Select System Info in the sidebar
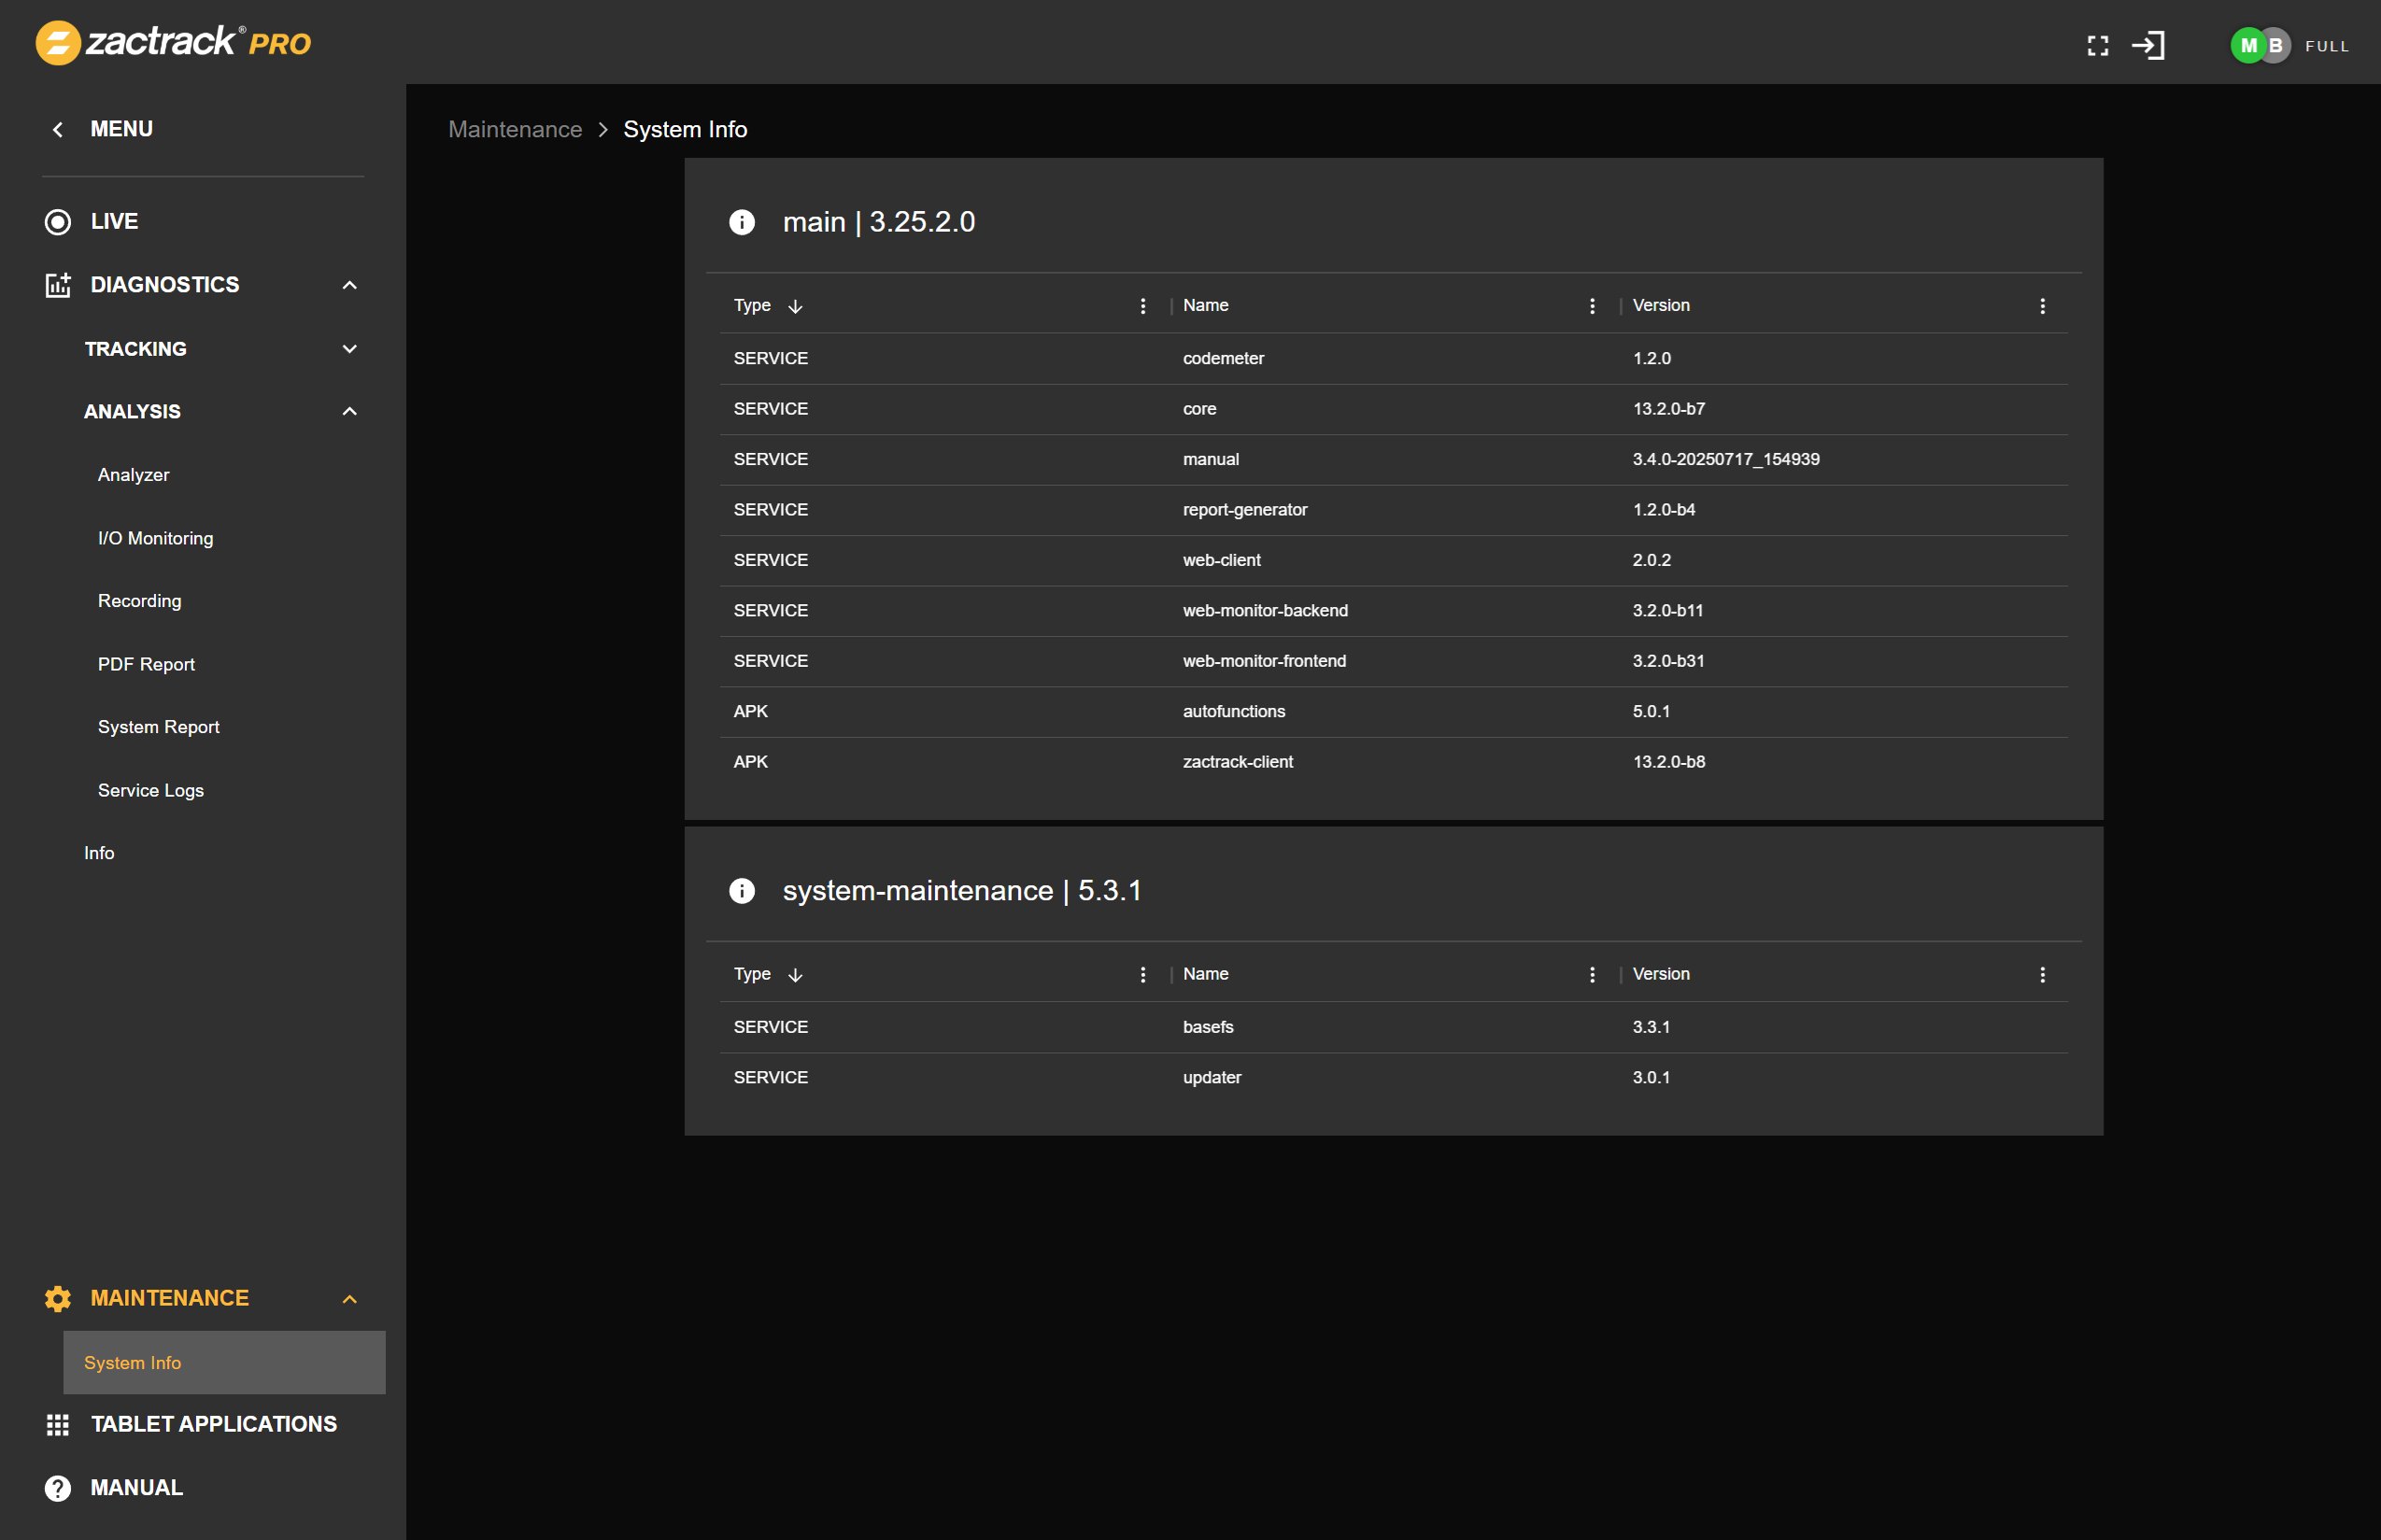Viewport: 2381px width, 1540px height. (x=131, y=1362)
